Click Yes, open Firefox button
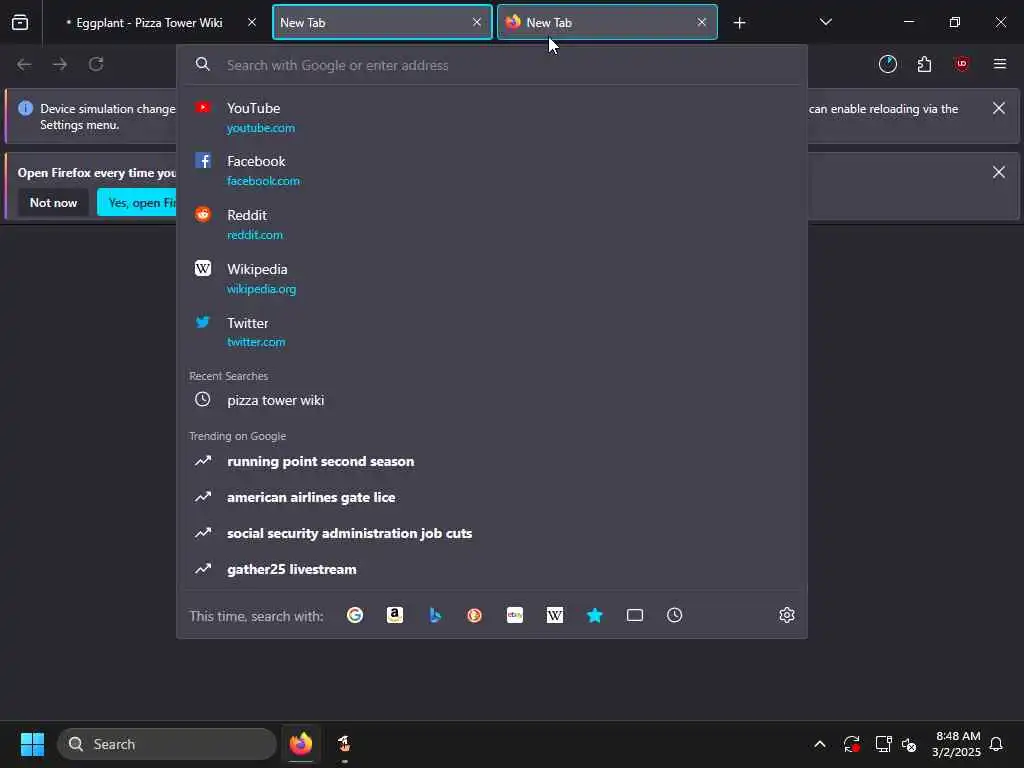1024x768 pixels. tap(137, 202)
